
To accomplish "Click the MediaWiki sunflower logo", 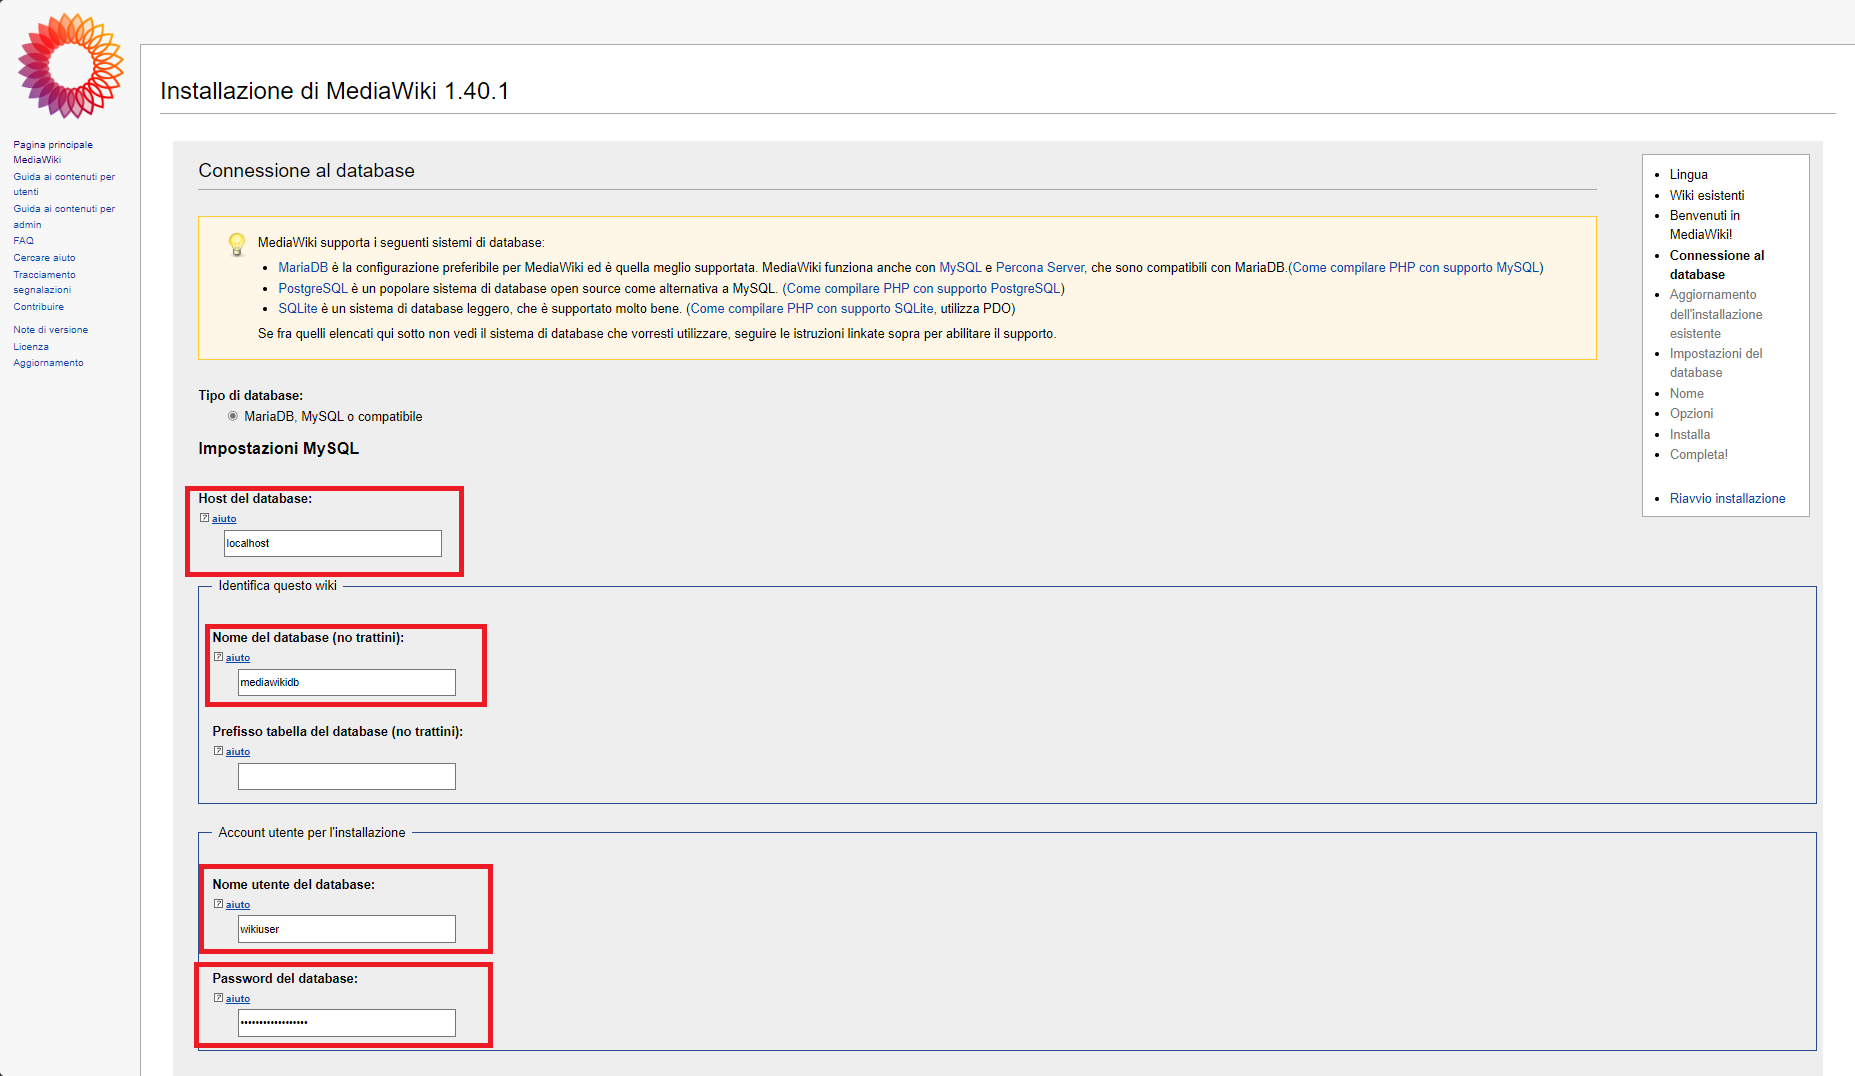I will point(70,66).
